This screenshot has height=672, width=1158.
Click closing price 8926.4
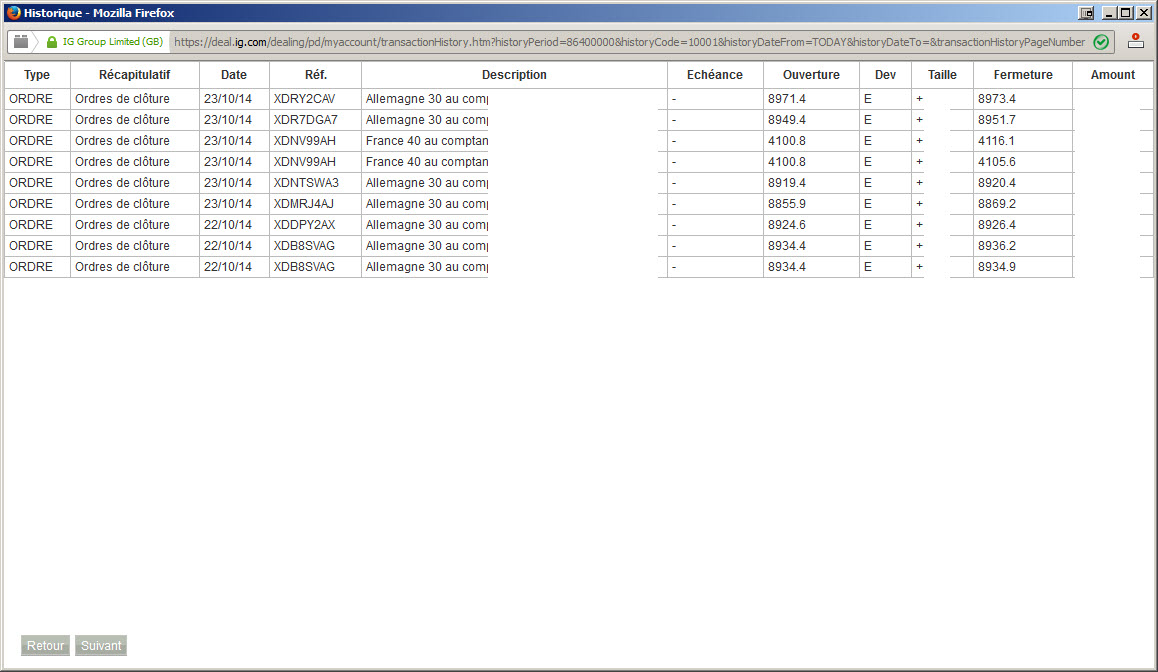[x=997, y=225]
